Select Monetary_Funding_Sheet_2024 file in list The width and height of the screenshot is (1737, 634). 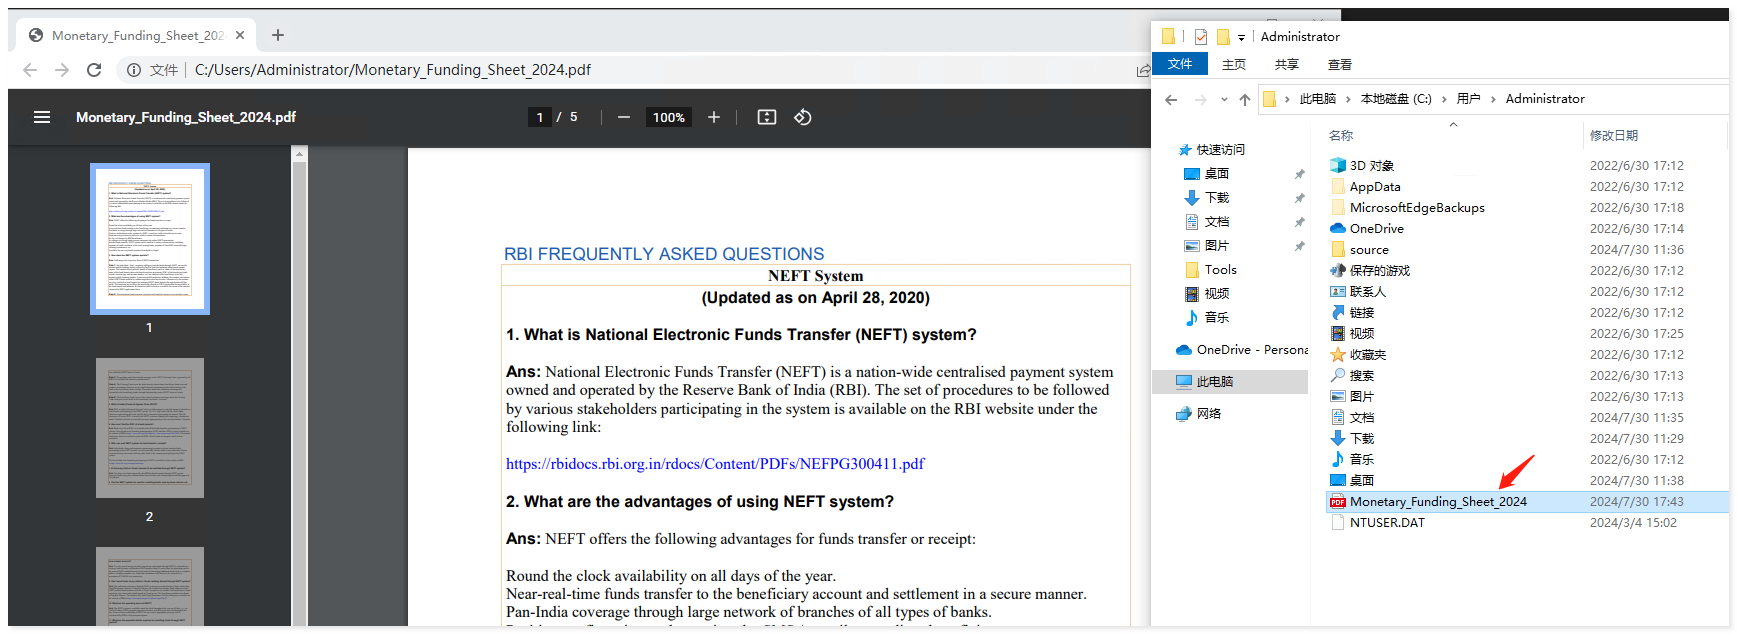click(1437, 502)
